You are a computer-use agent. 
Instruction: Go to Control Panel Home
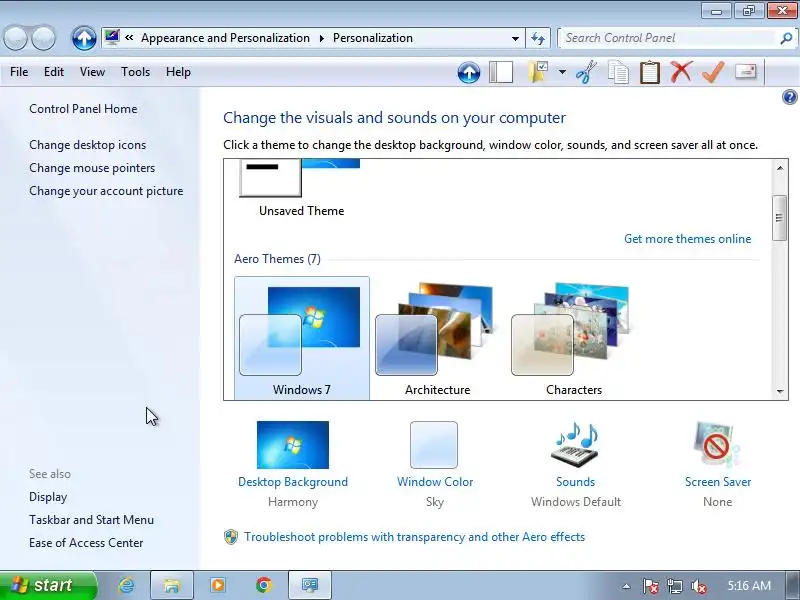coord(83,109)
